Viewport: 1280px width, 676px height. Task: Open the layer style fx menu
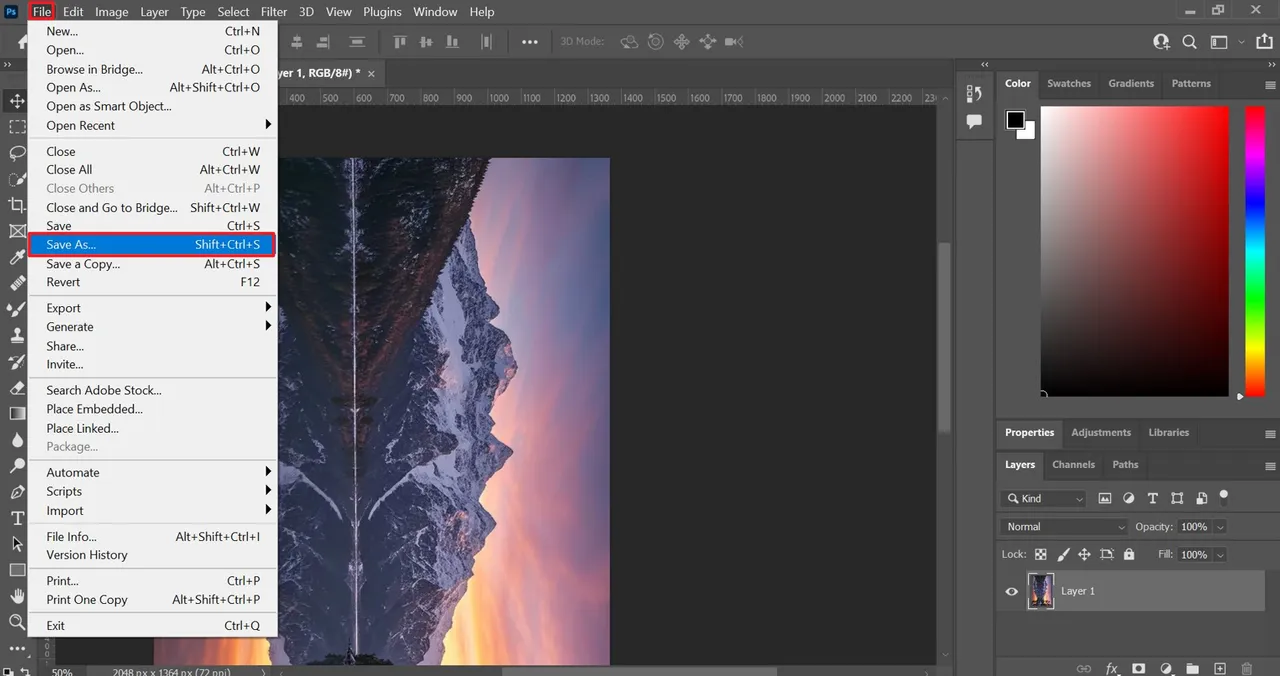pyautogui.click(x=1111, y=668)
